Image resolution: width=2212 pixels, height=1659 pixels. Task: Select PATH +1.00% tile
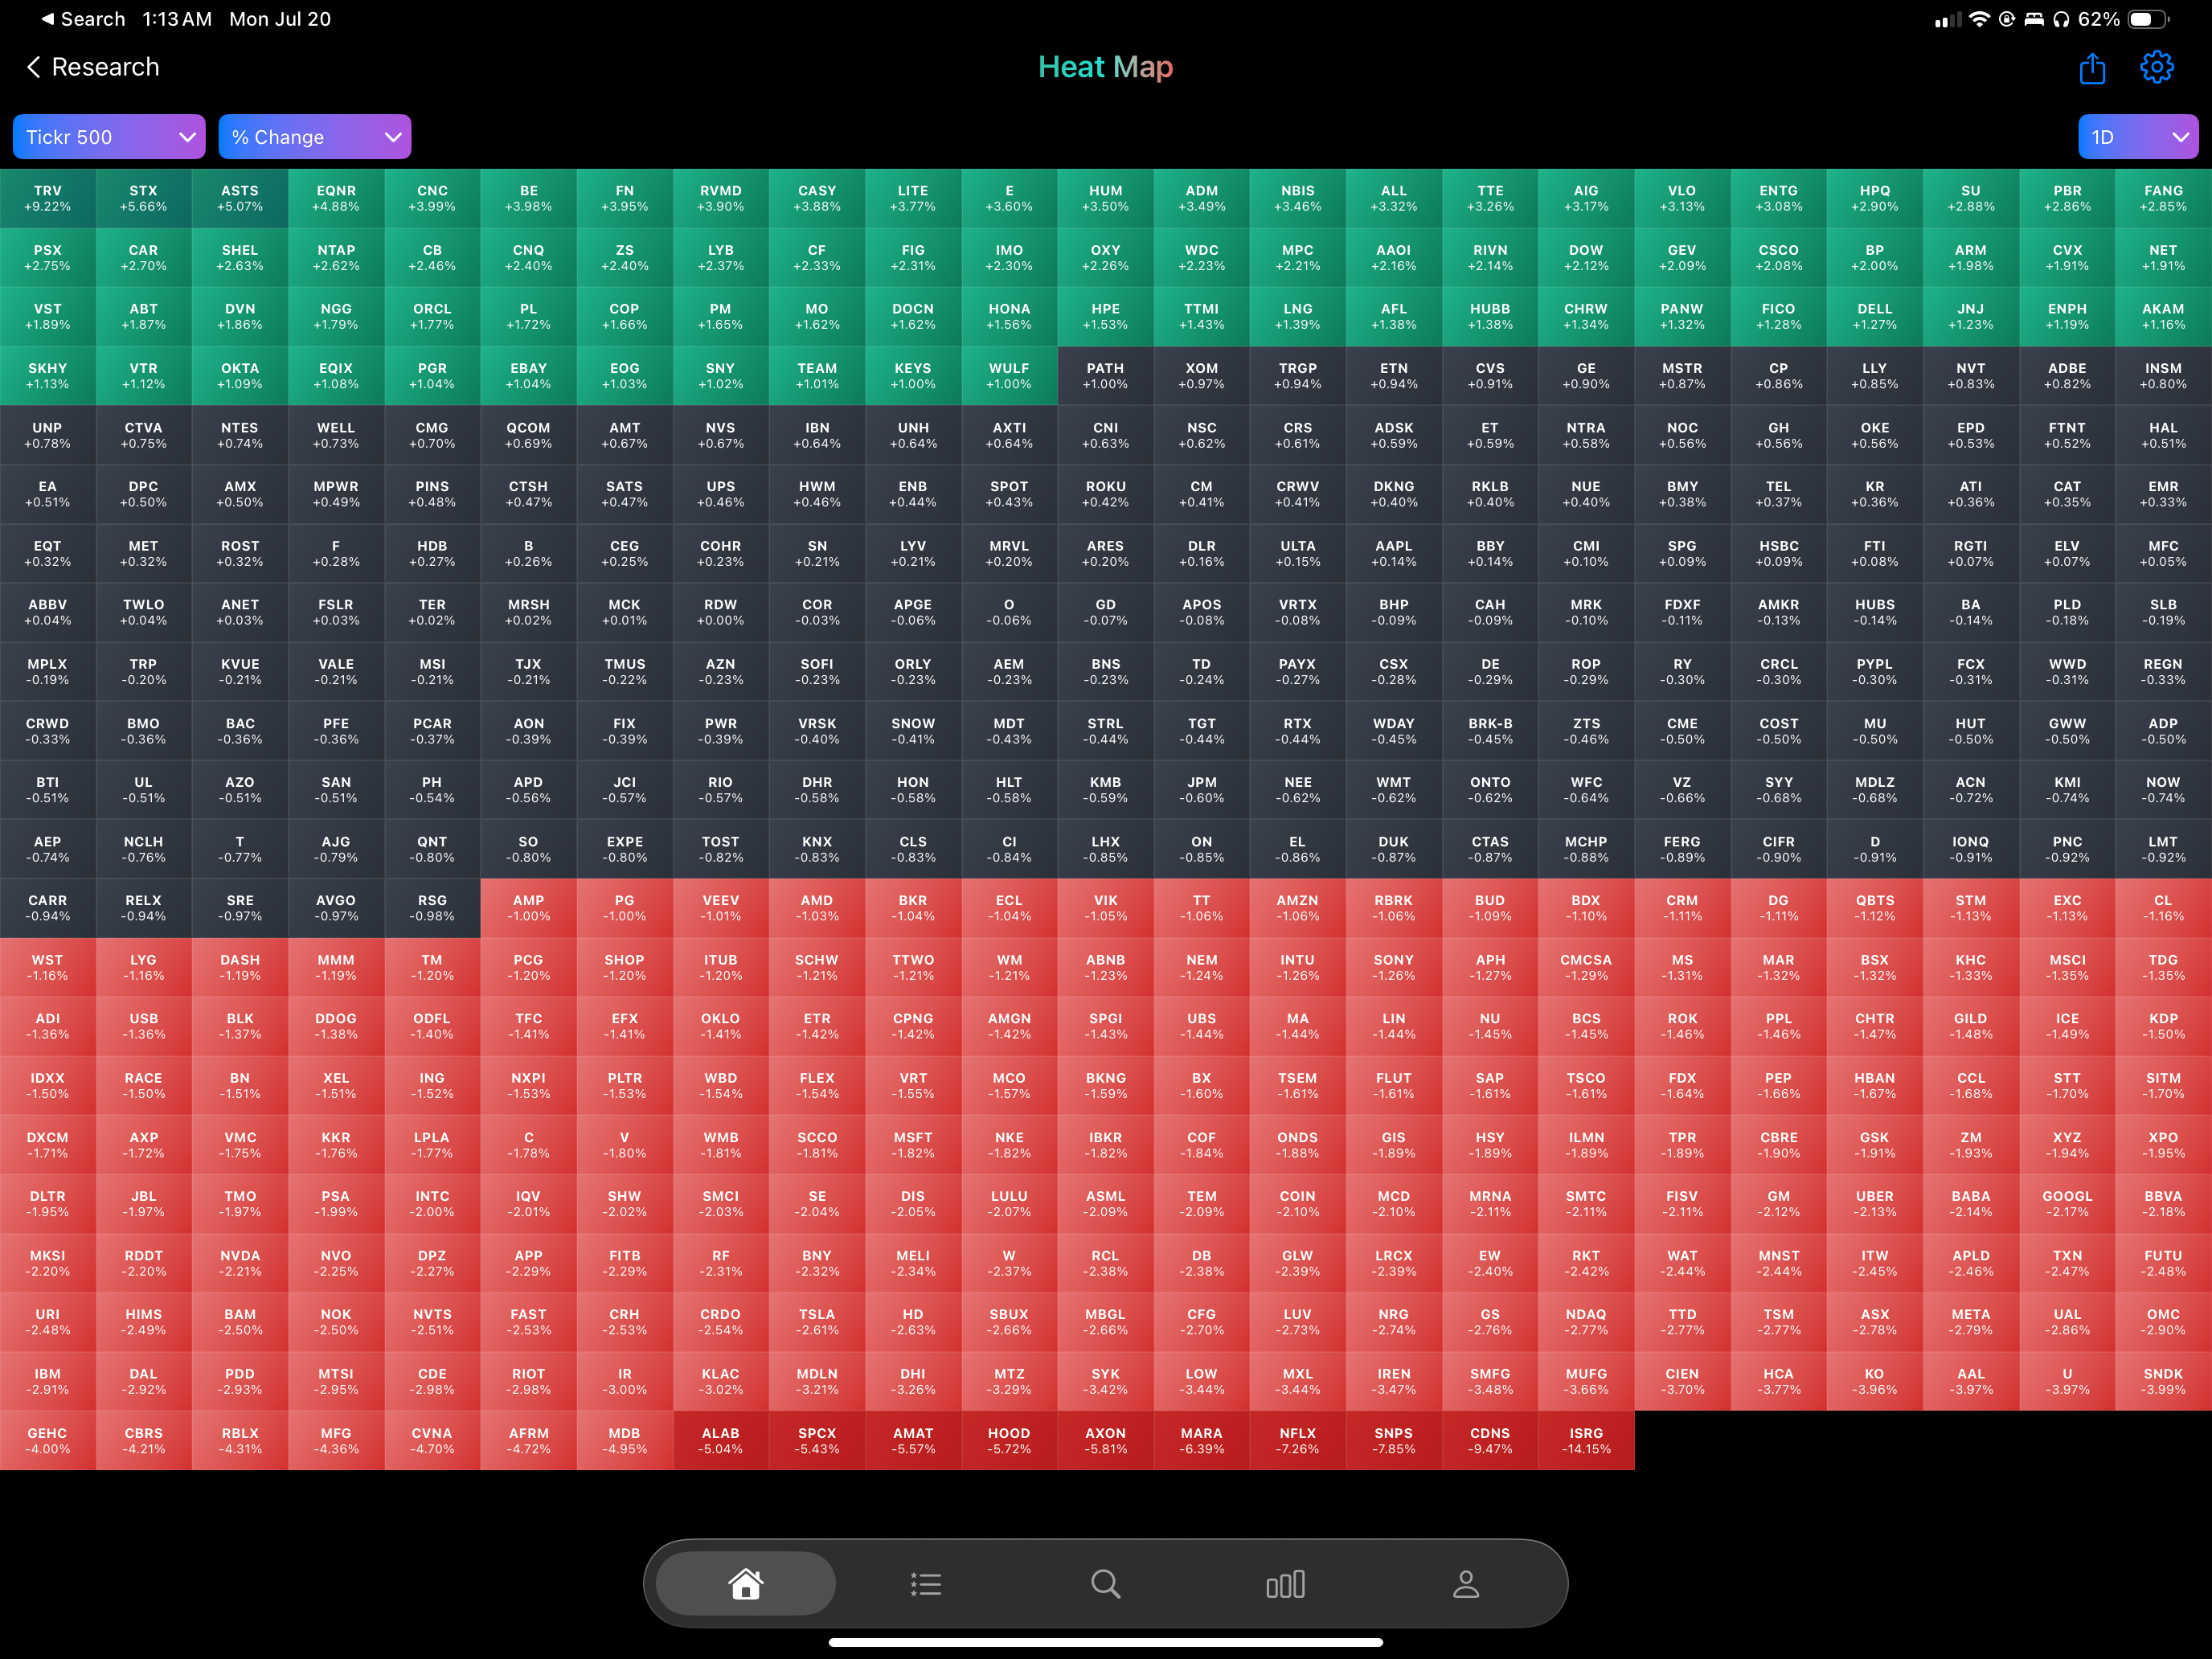tap(1106, 376)
